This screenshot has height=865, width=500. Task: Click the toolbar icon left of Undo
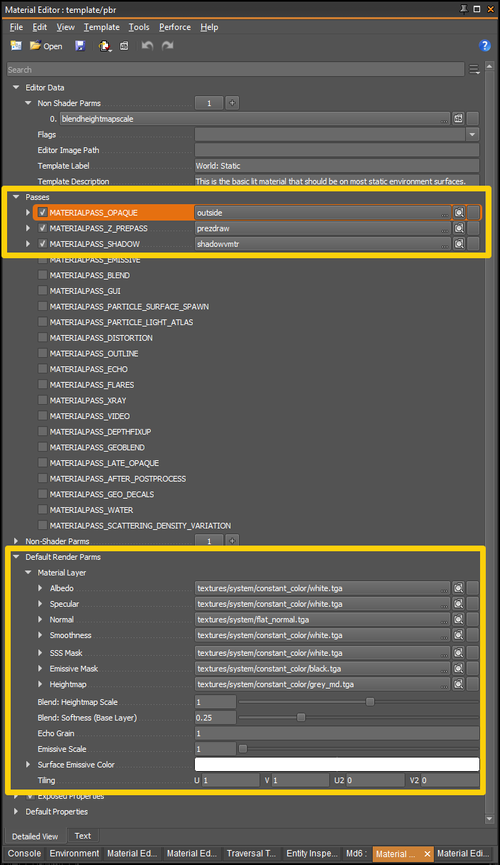tap(124, 46)
